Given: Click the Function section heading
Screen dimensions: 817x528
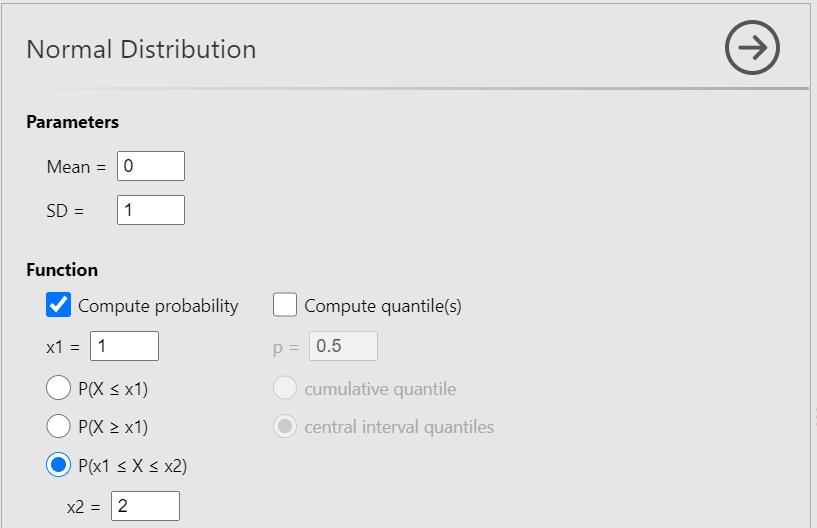Looking at the screenshot, I should pos(62,270).
